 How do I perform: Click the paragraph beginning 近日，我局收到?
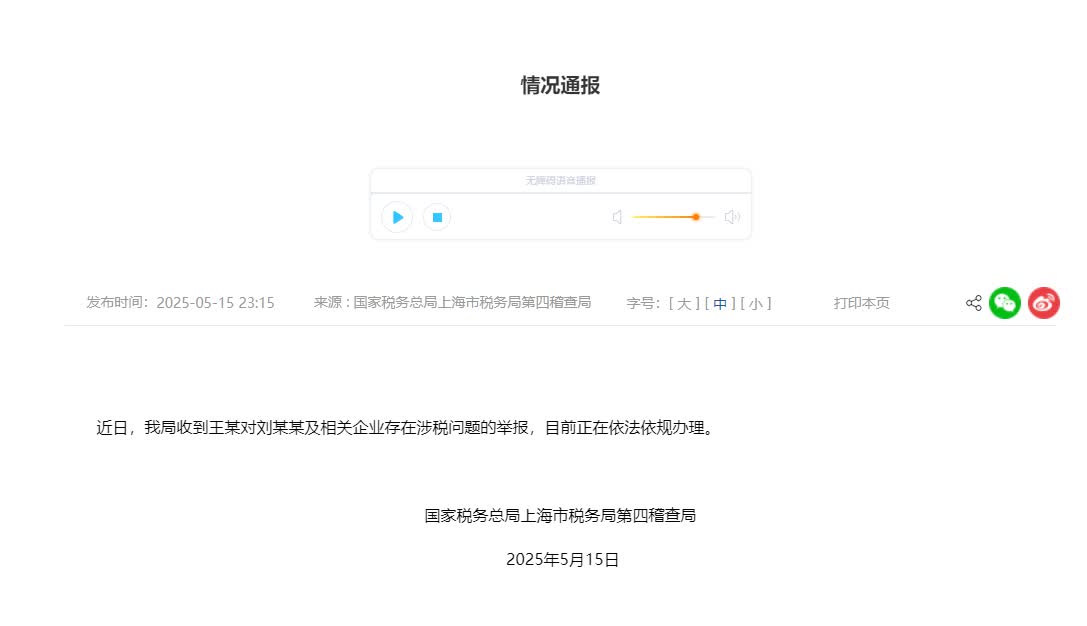[x=406, y=428]
